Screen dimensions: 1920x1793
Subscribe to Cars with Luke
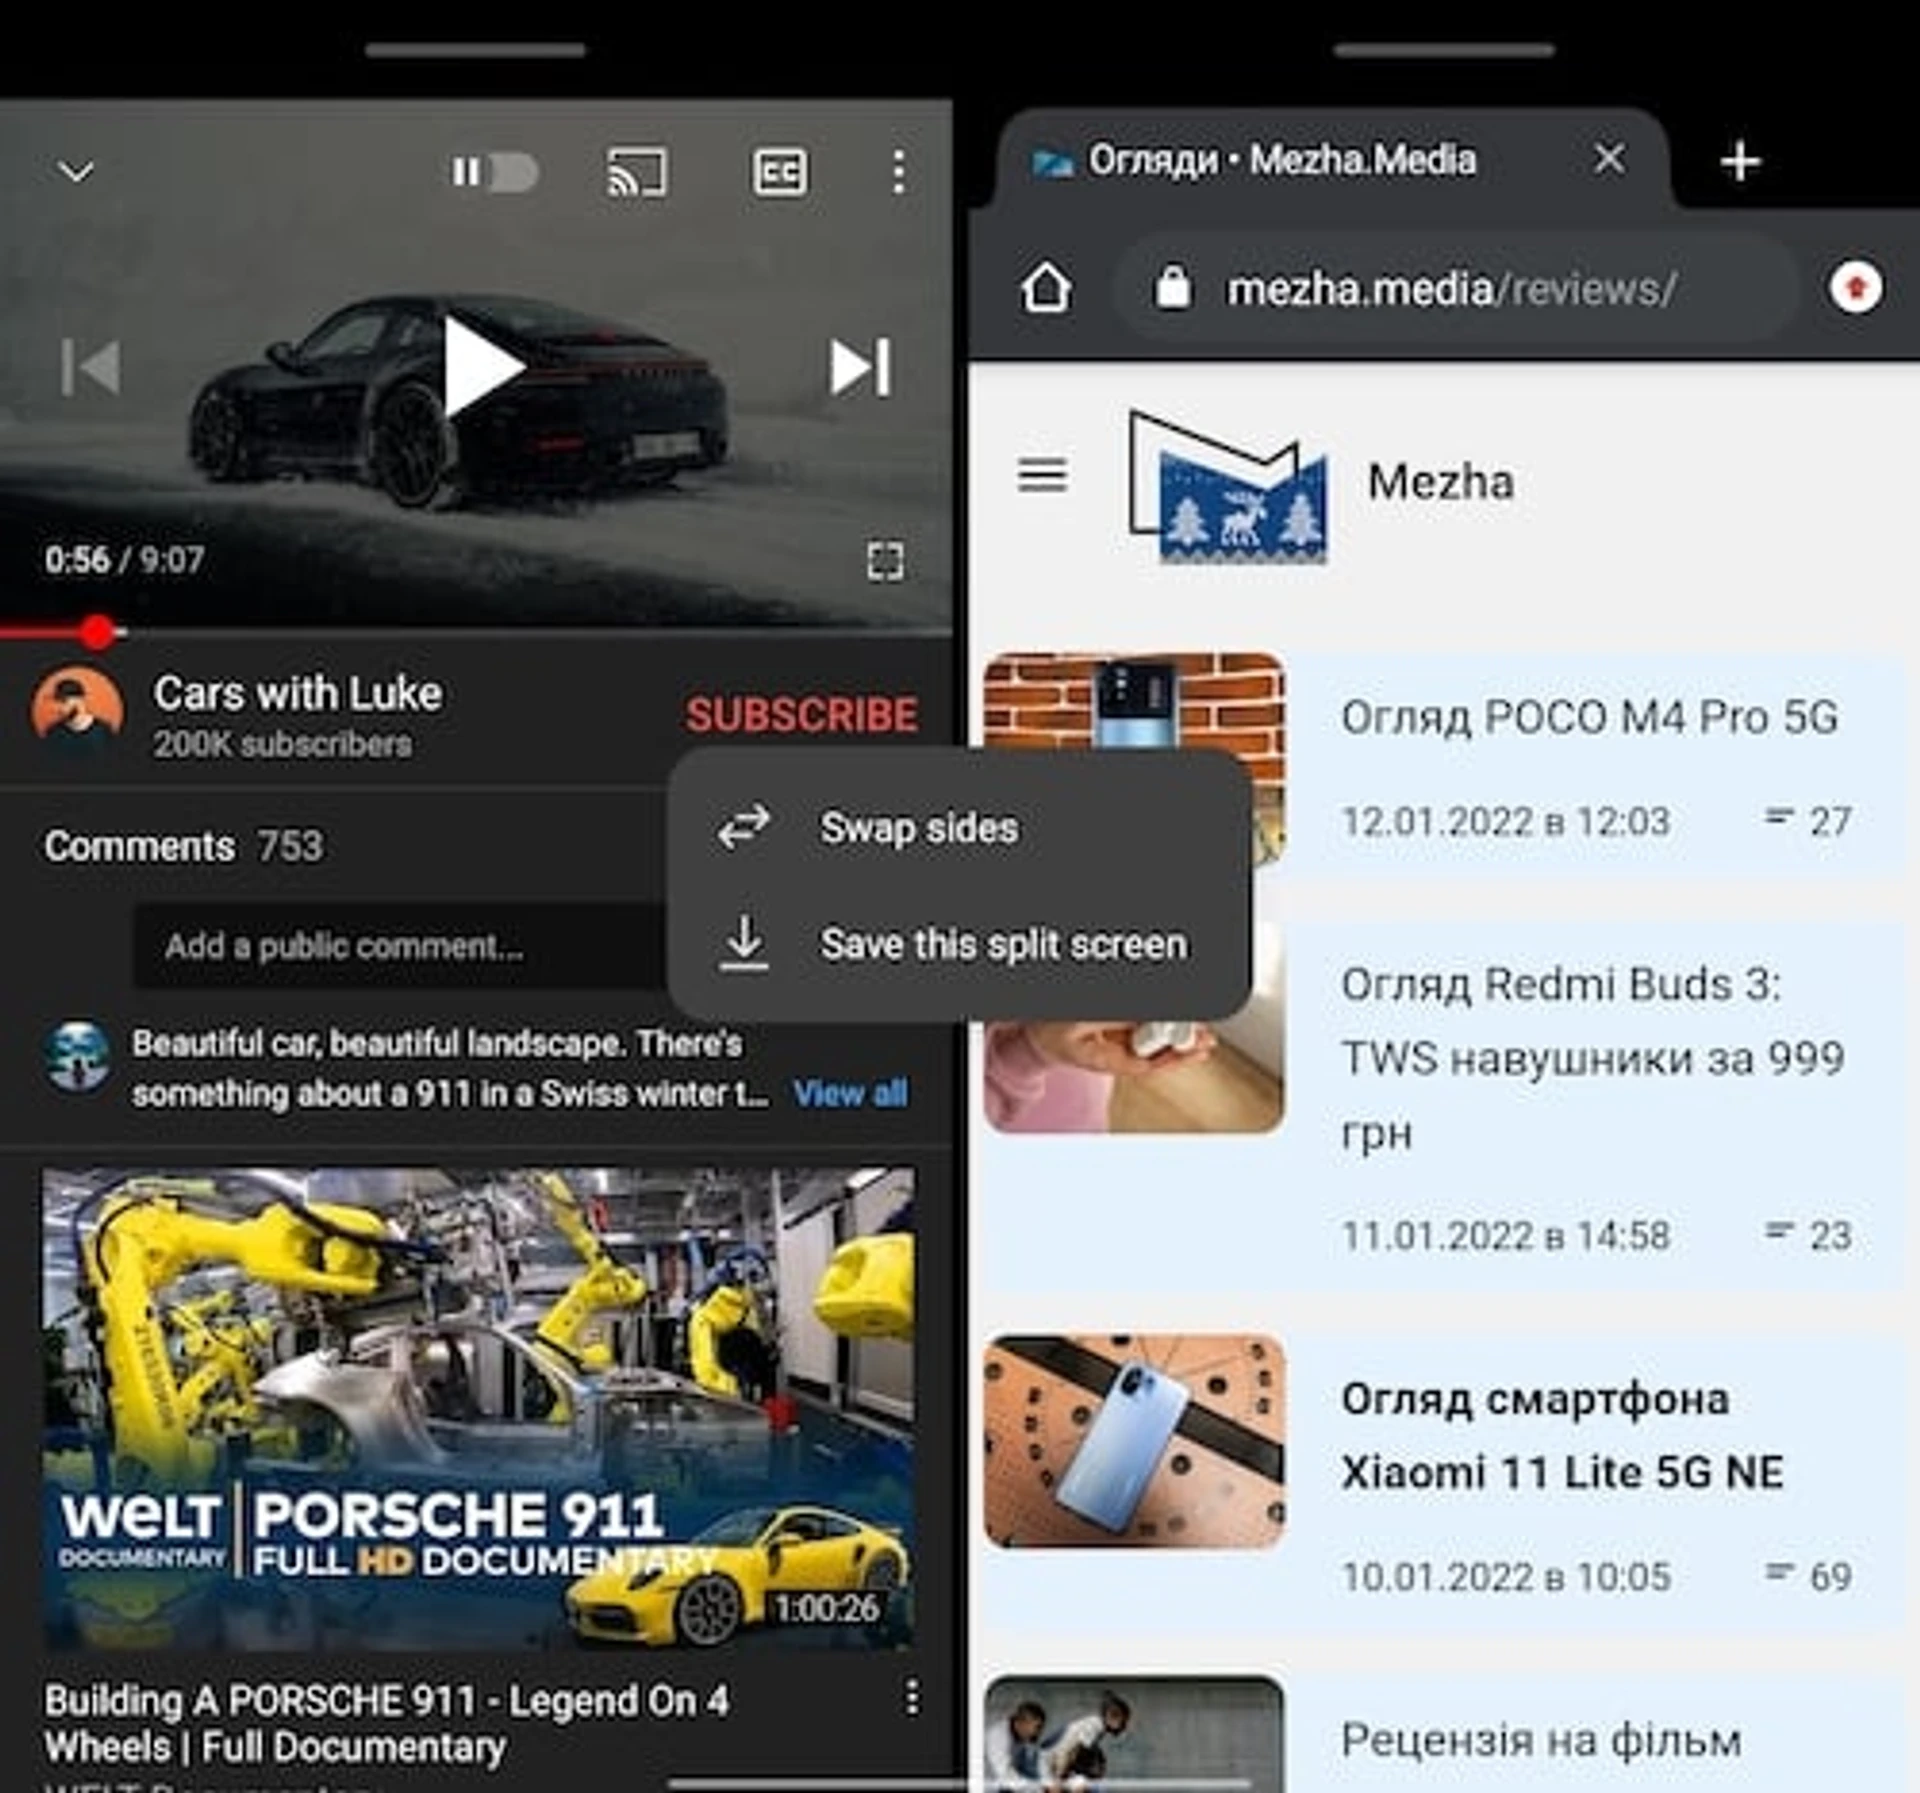click(x=801, y=715)
